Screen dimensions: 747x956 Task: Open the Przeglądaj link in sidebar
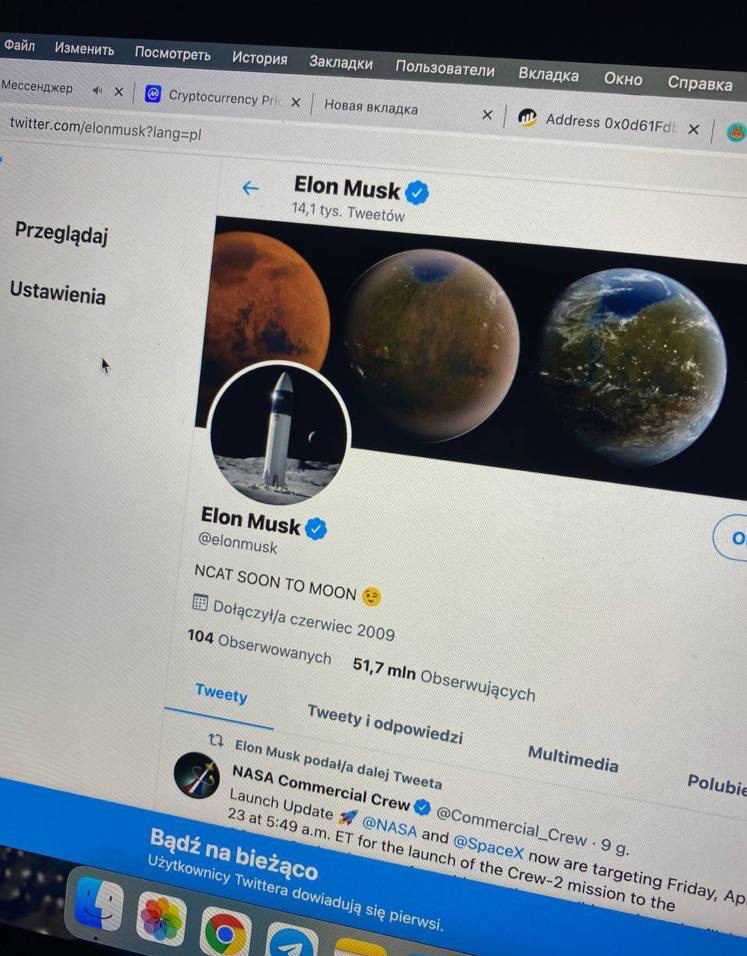(61, 232)
